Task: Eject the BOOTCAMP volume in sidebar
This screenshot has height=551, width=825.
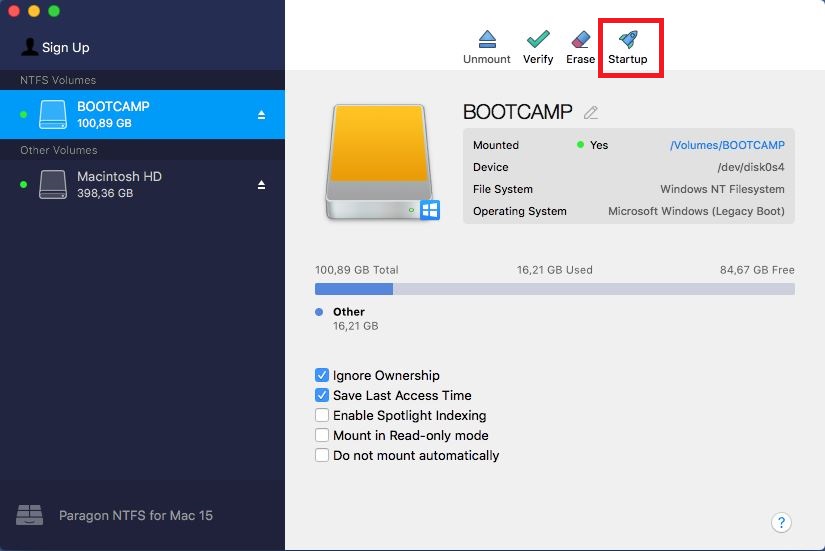Action: [x=261, y=115]
